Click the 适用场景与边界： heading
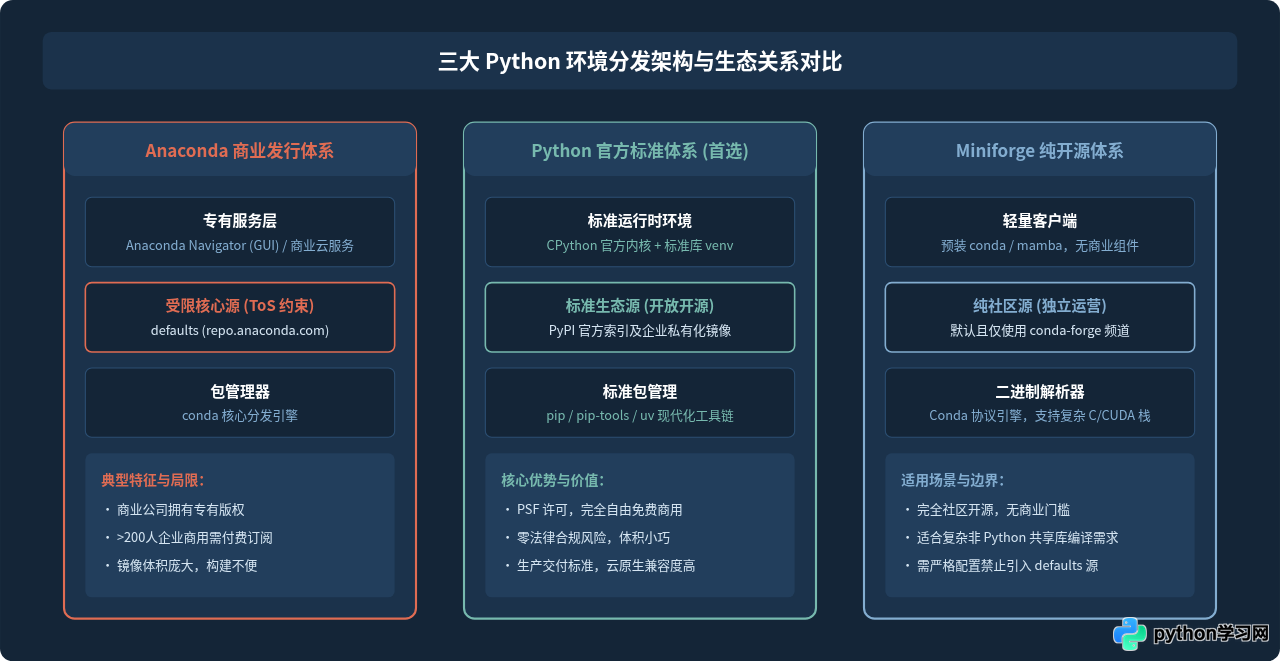The width and height of the screenshot is (1280, 662). (952, 480)
